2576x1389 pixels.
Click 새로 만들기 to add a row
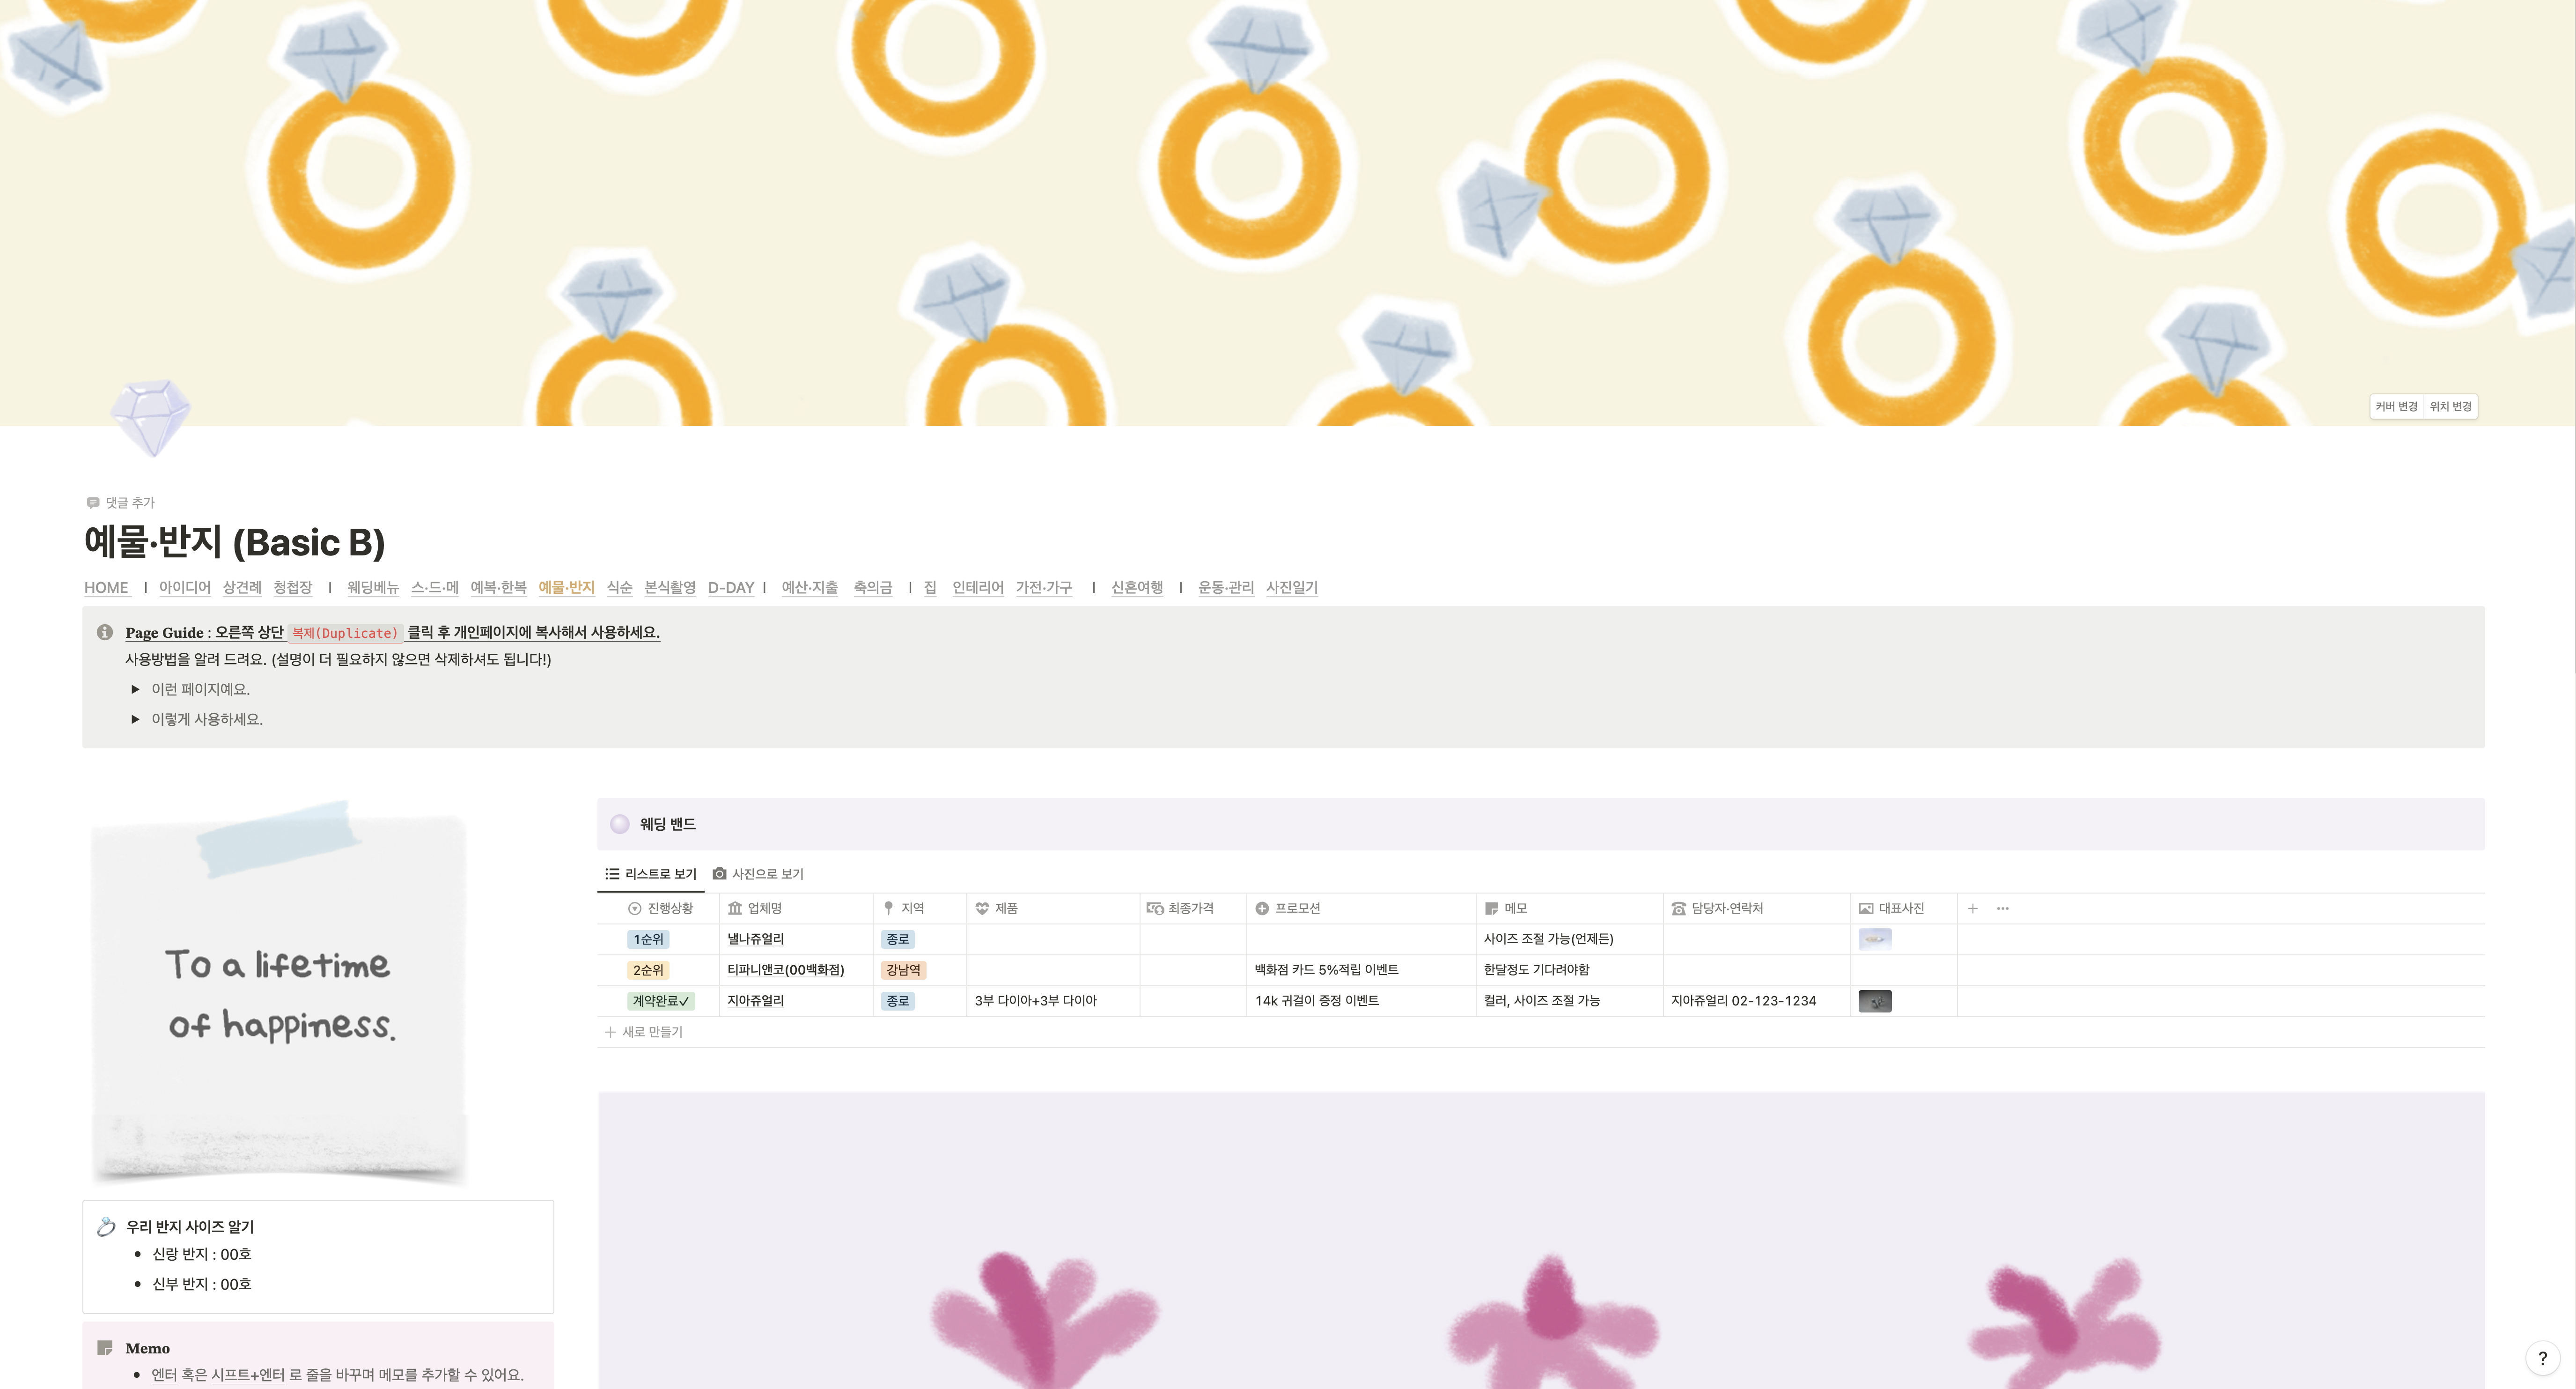click(x=644, y=1032)
